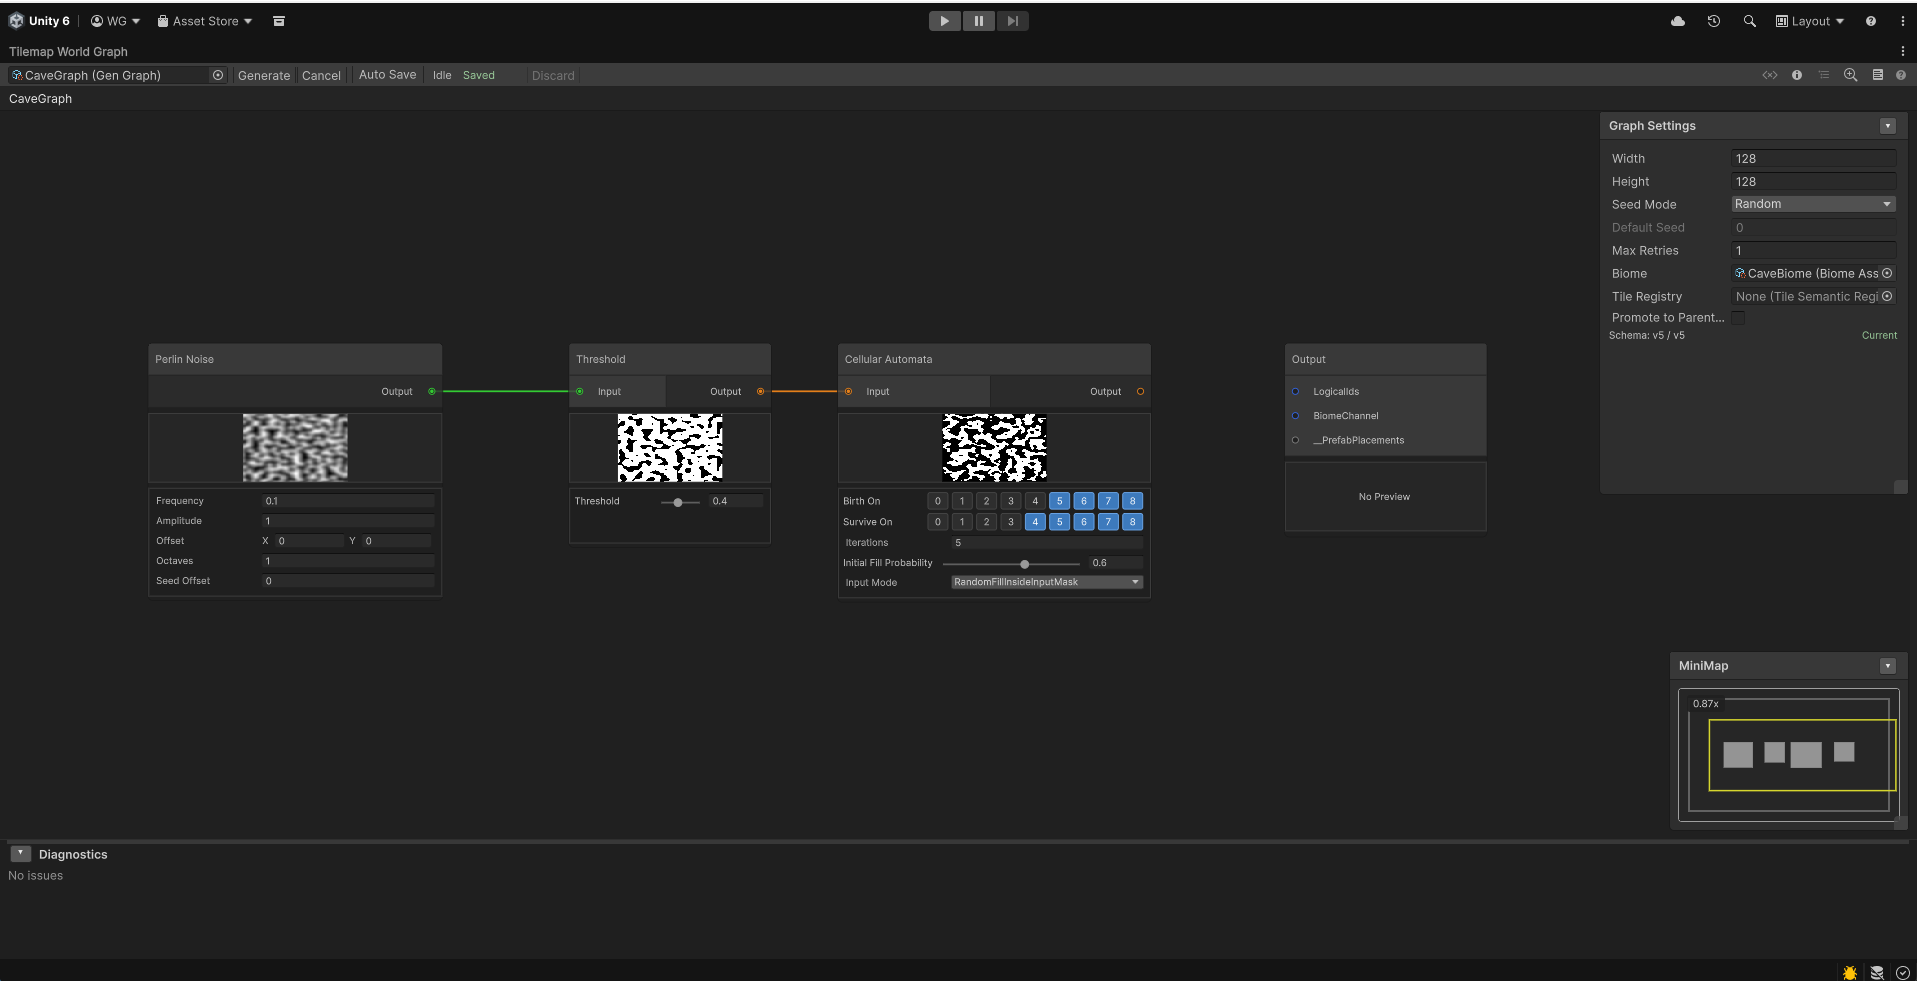Click the CaveGraph object picker circle

(218, 75)
